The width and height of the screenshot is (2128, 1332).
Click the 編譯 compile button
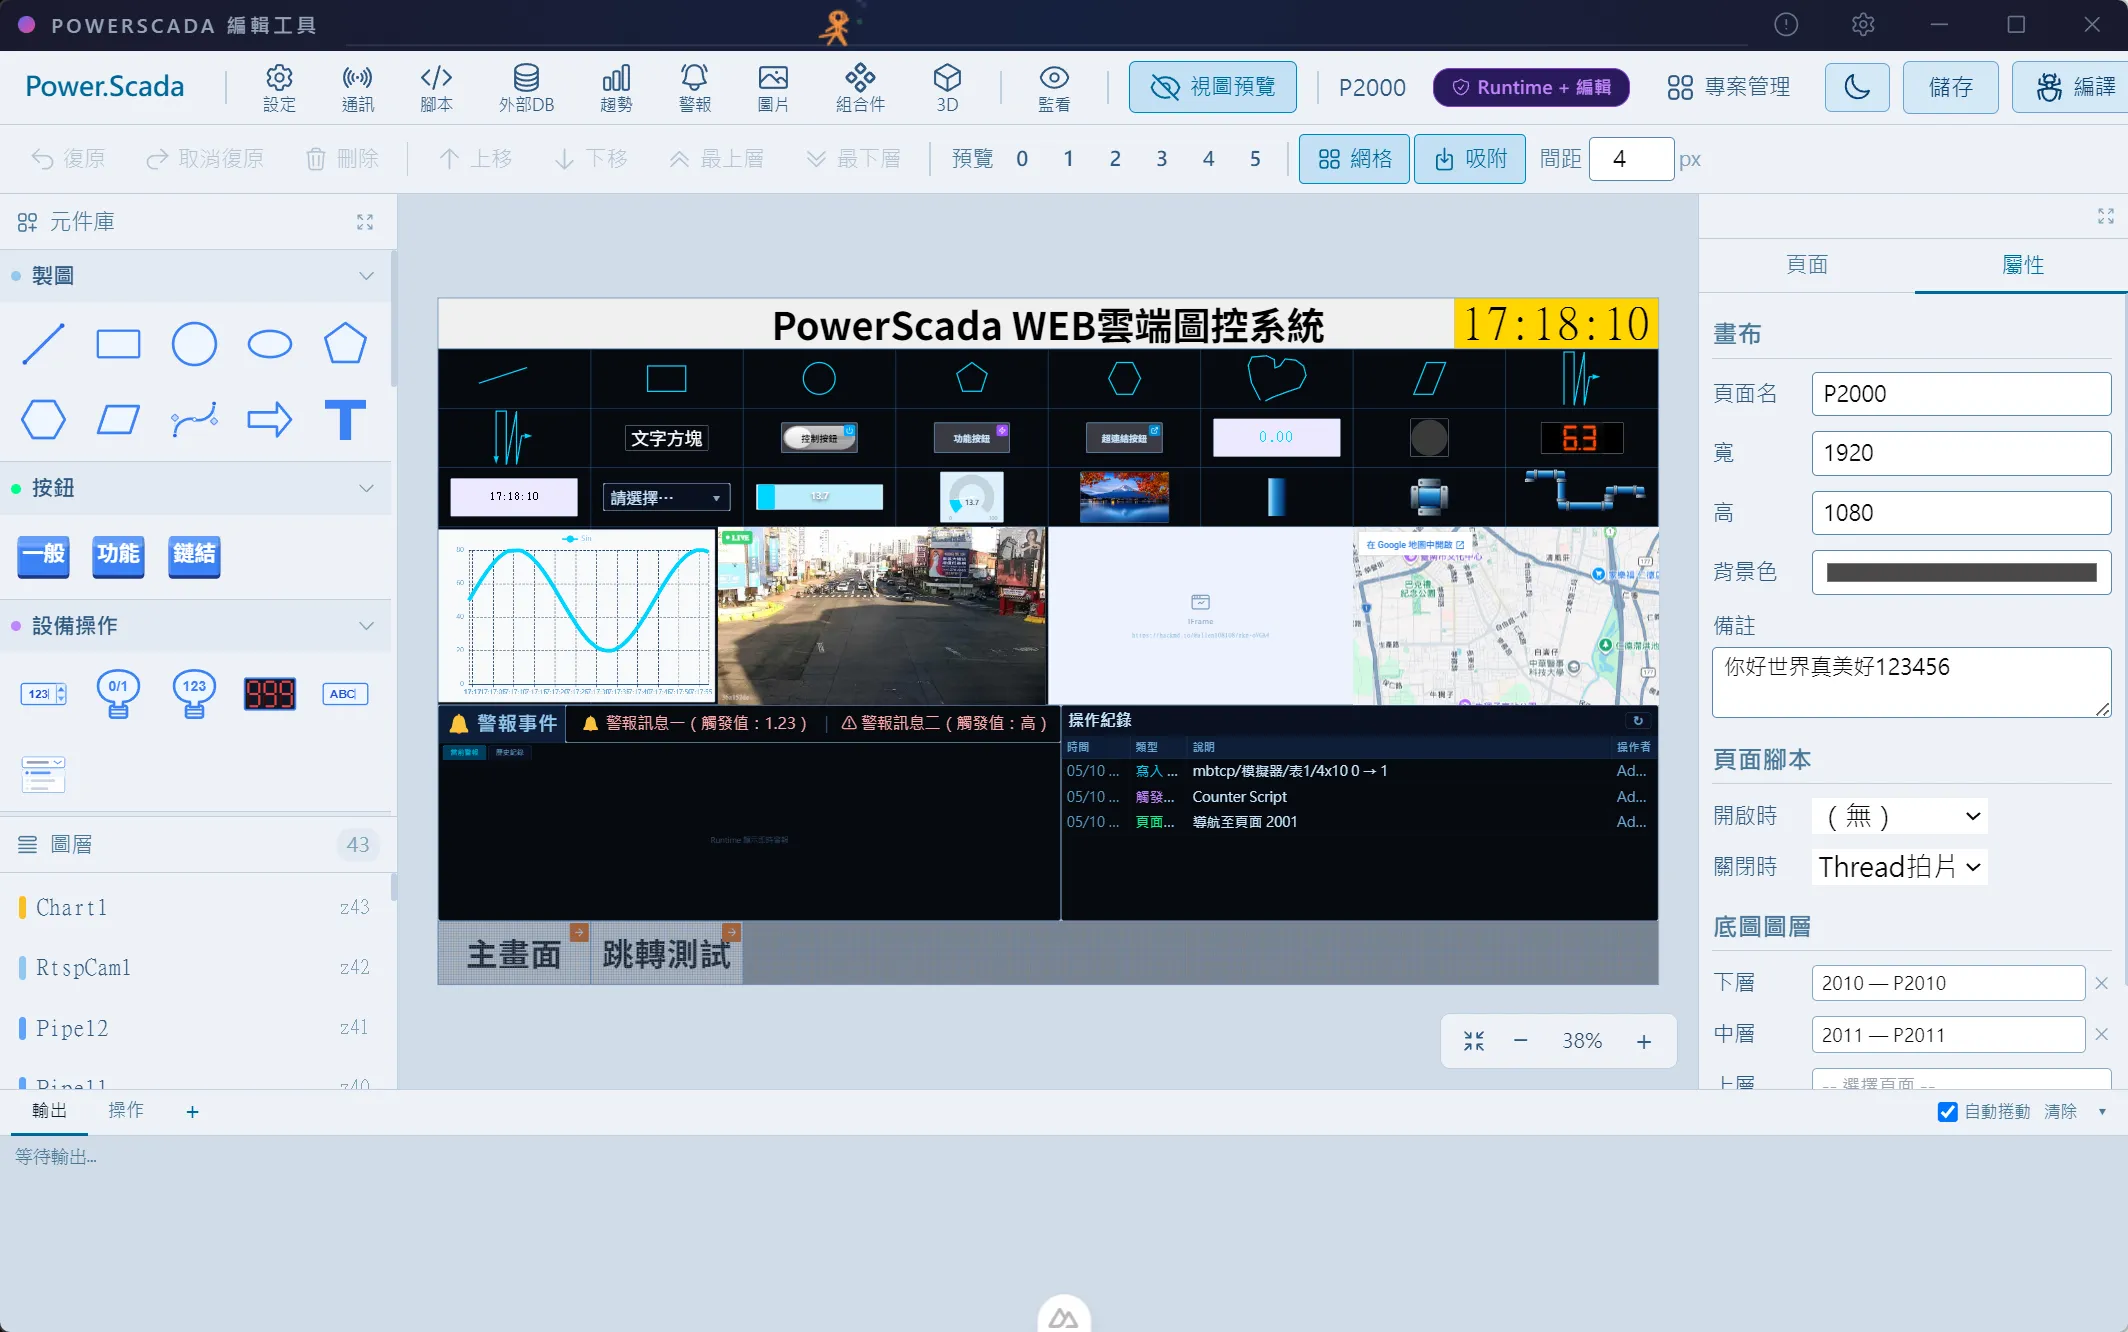2072,87
